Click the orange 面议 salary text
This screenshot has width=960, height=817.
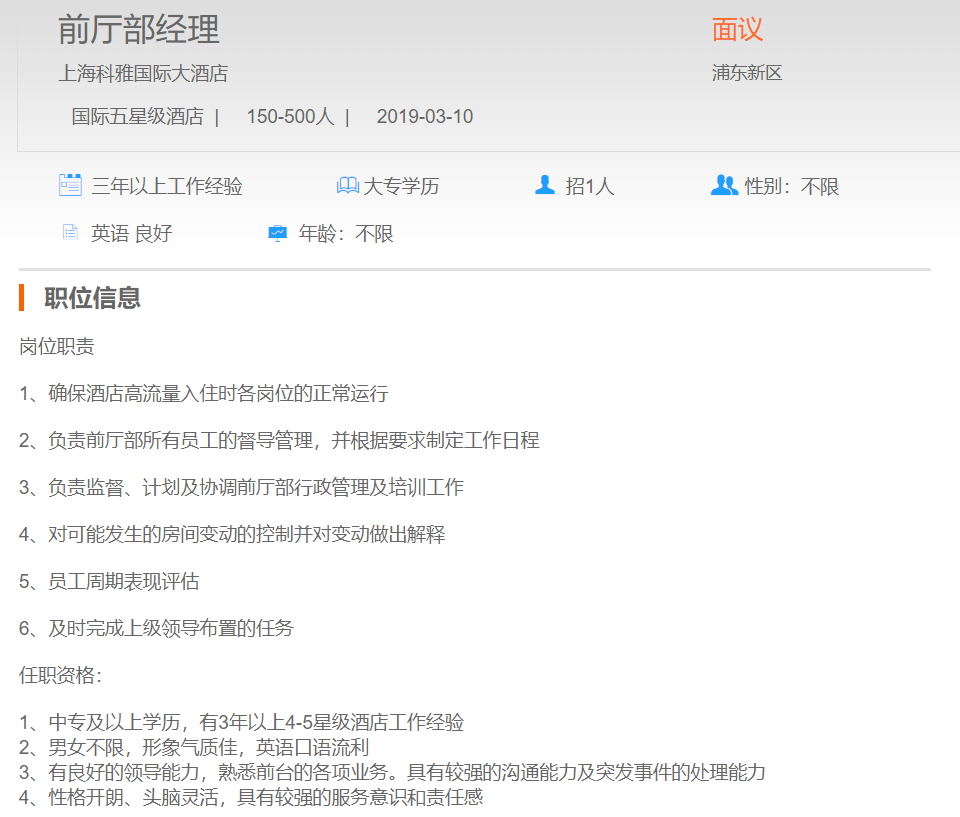click(737, 29)
